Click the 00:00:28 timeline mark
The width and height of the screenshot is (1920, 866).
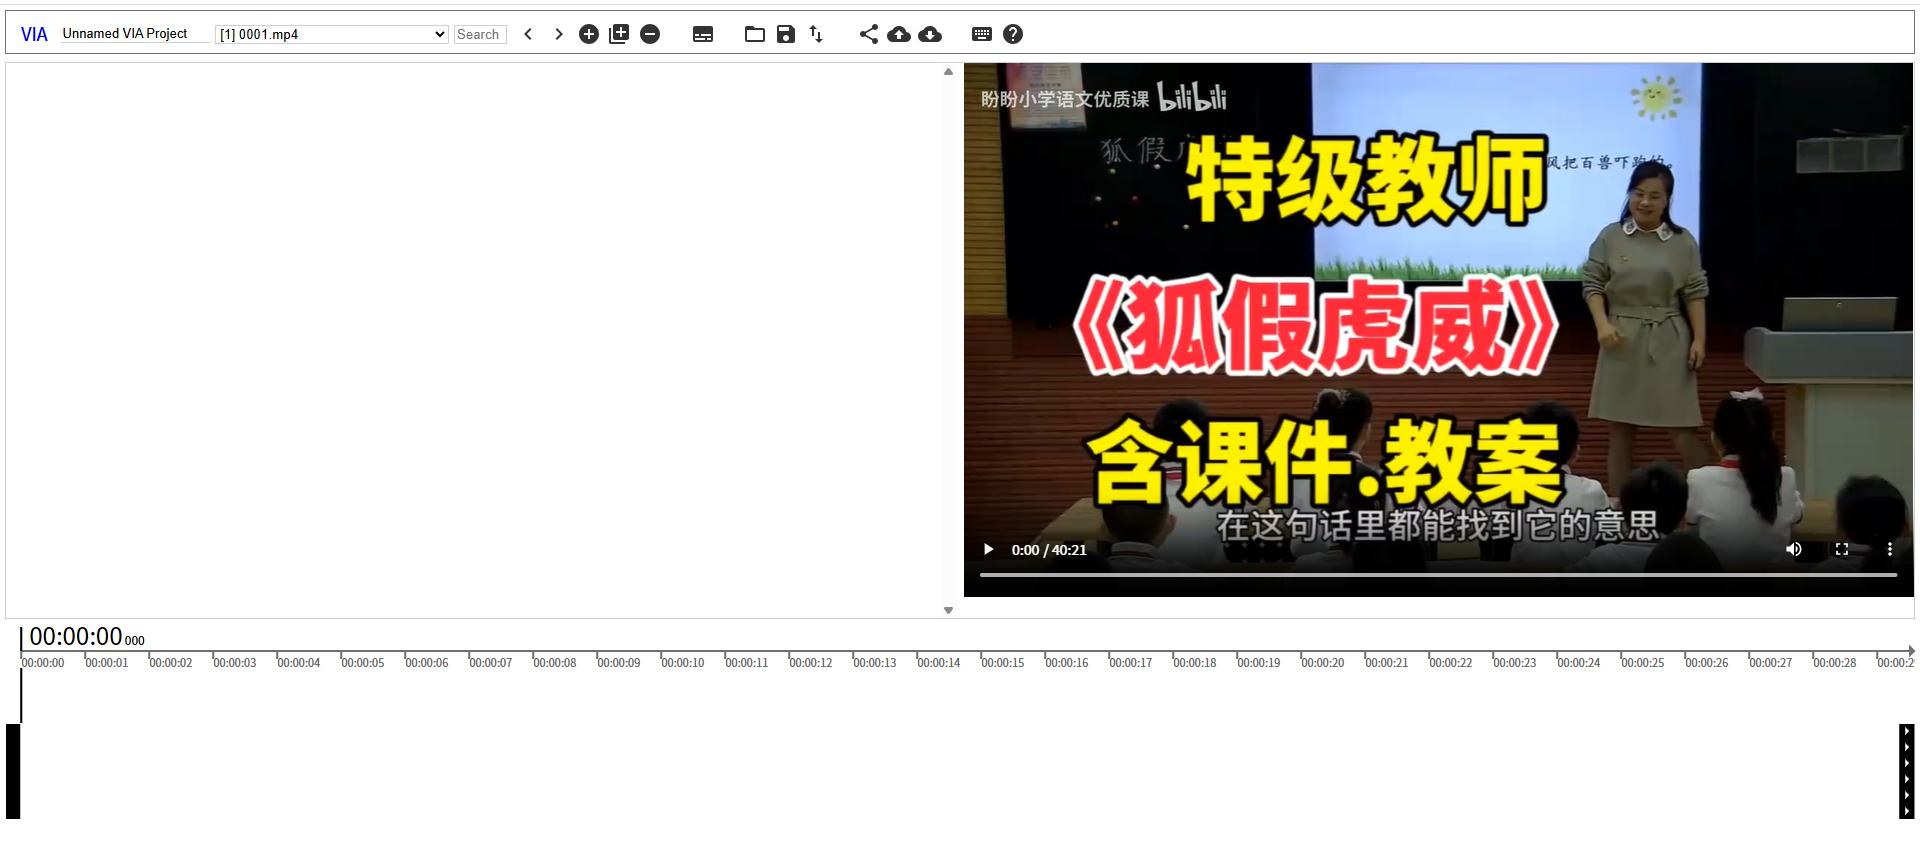tap(1834, 663)
